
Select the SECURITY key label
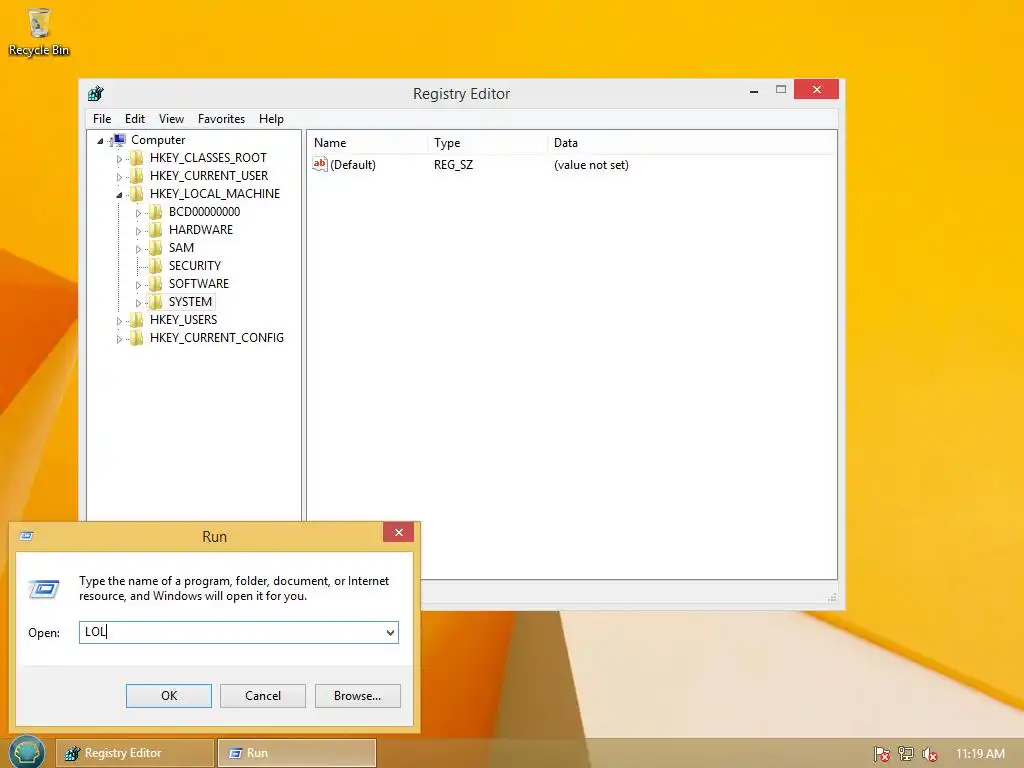coord(195,266)
